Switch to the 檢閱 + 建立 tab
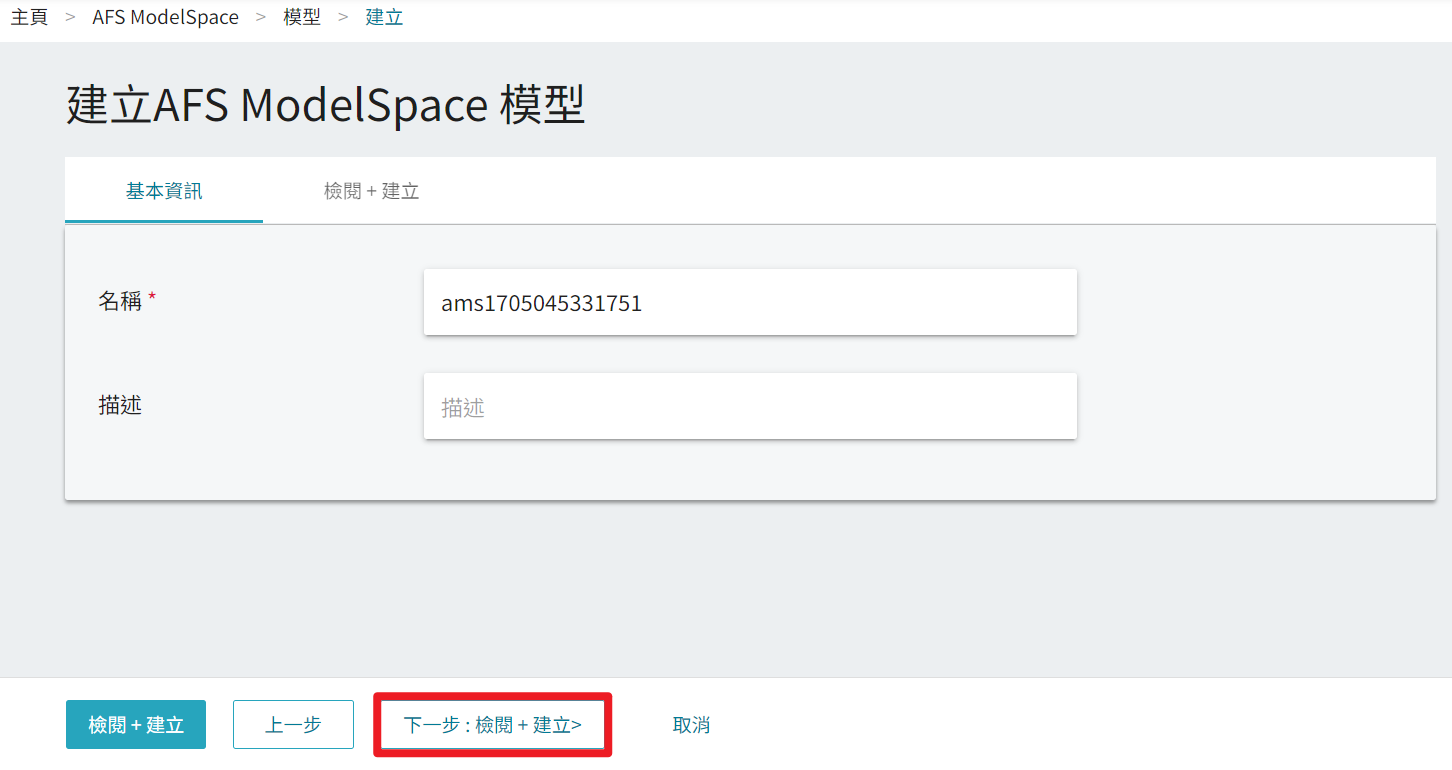This screenshot has width=1452, height=770. [x=370, y=190]
